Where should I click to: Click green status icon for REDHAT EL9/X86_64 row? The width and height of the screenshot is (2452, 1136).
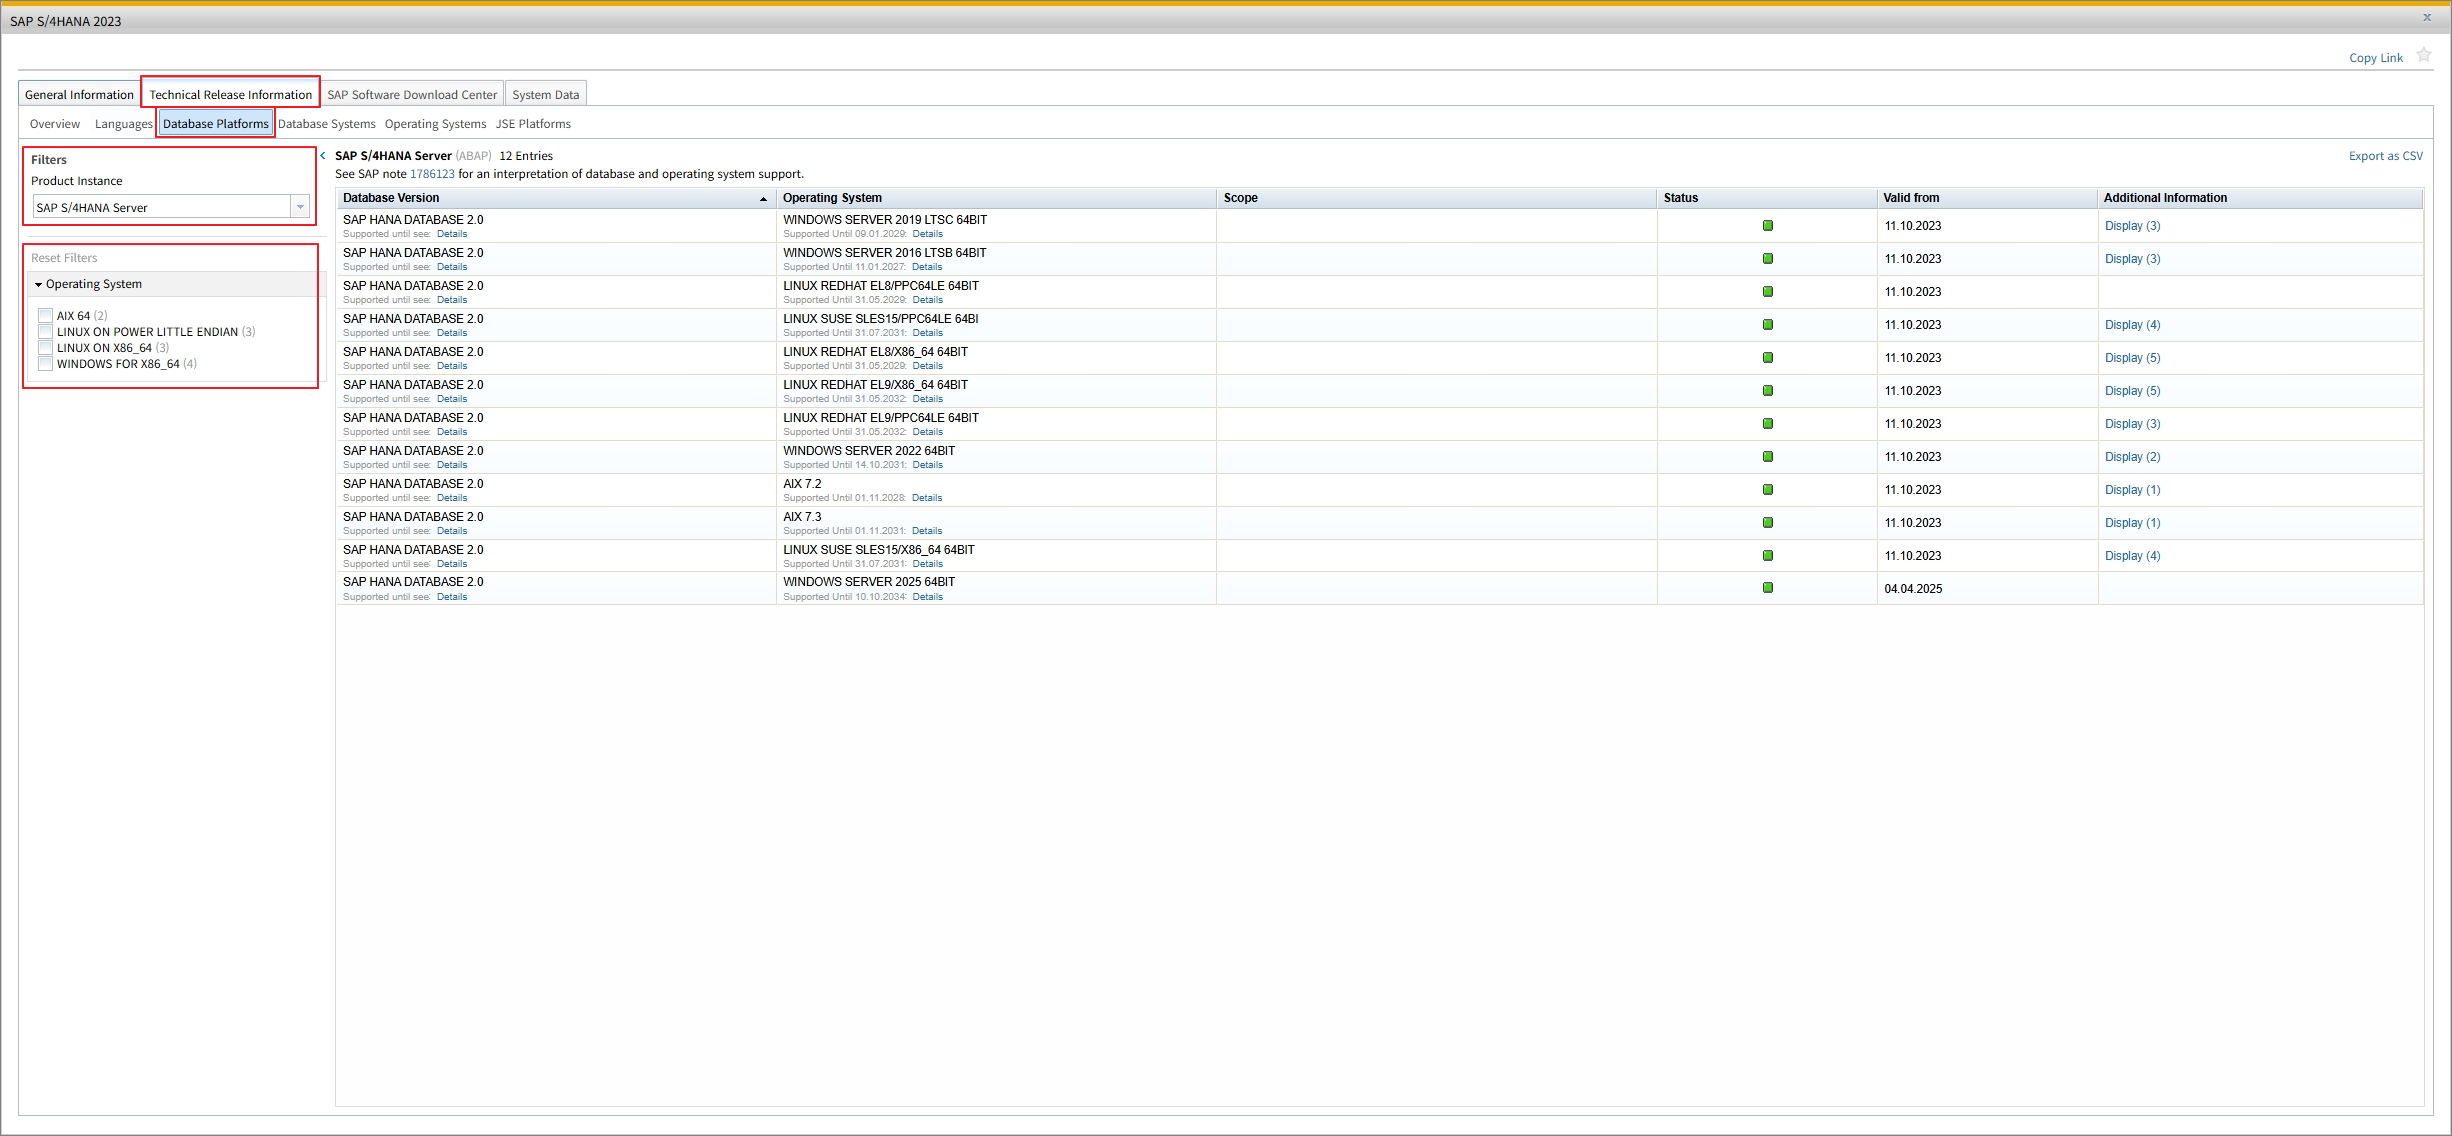point(1767,391)
